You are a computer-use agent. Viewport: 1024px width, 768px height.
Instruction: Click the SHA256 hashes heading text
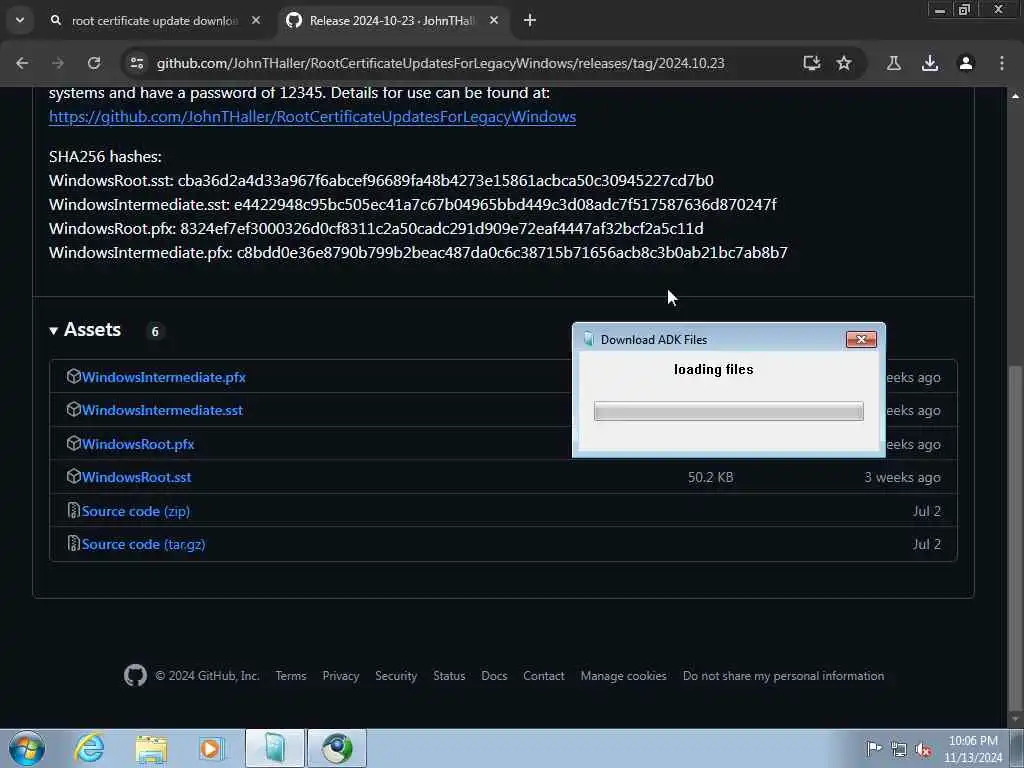[105, 157]
